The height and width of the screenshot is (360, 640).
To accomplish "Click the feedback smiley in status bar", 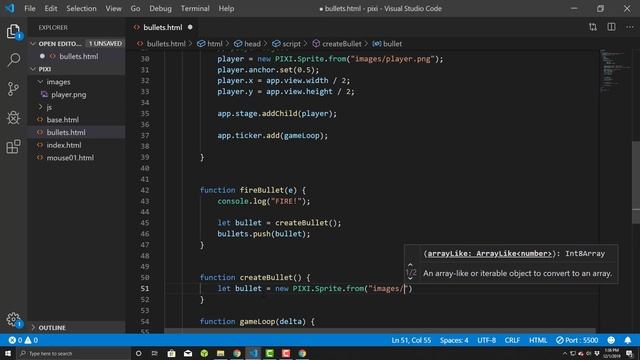I will coord(611,340).
